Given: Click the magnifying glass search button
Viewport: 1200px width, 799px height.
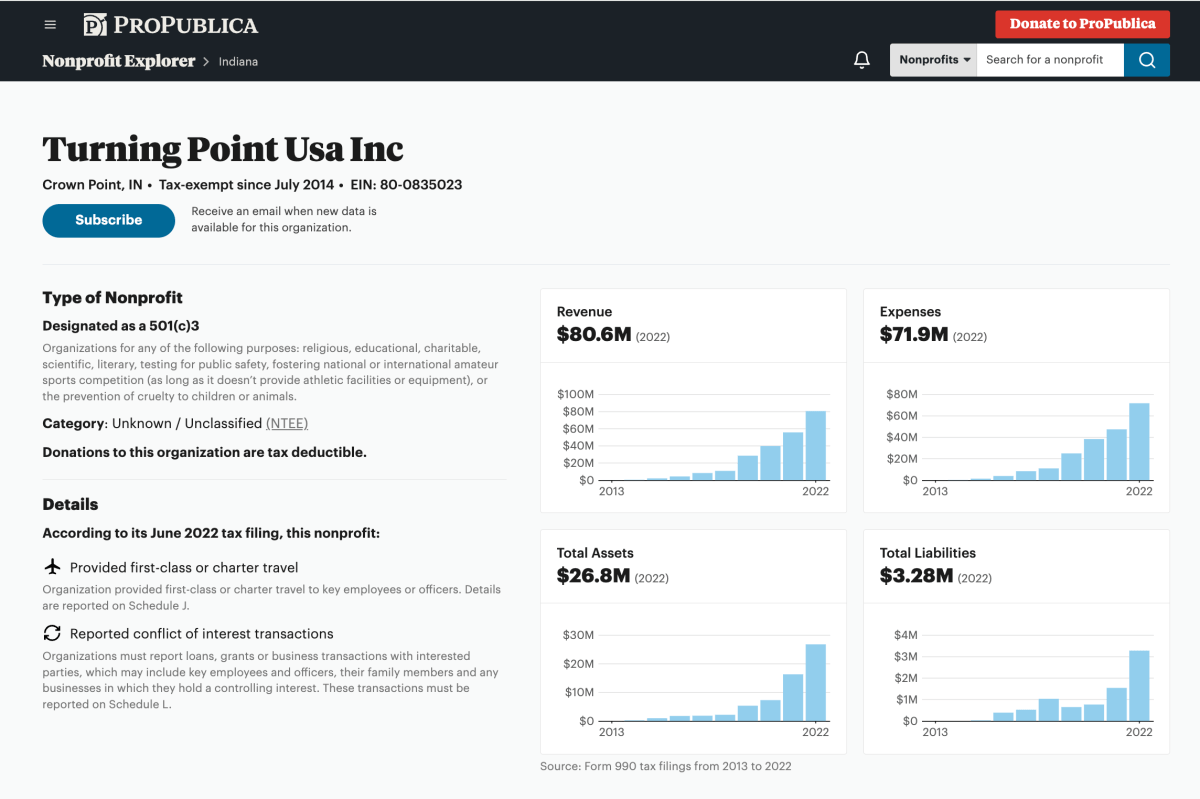Looking at the screenshot, I should (1147, 60).
